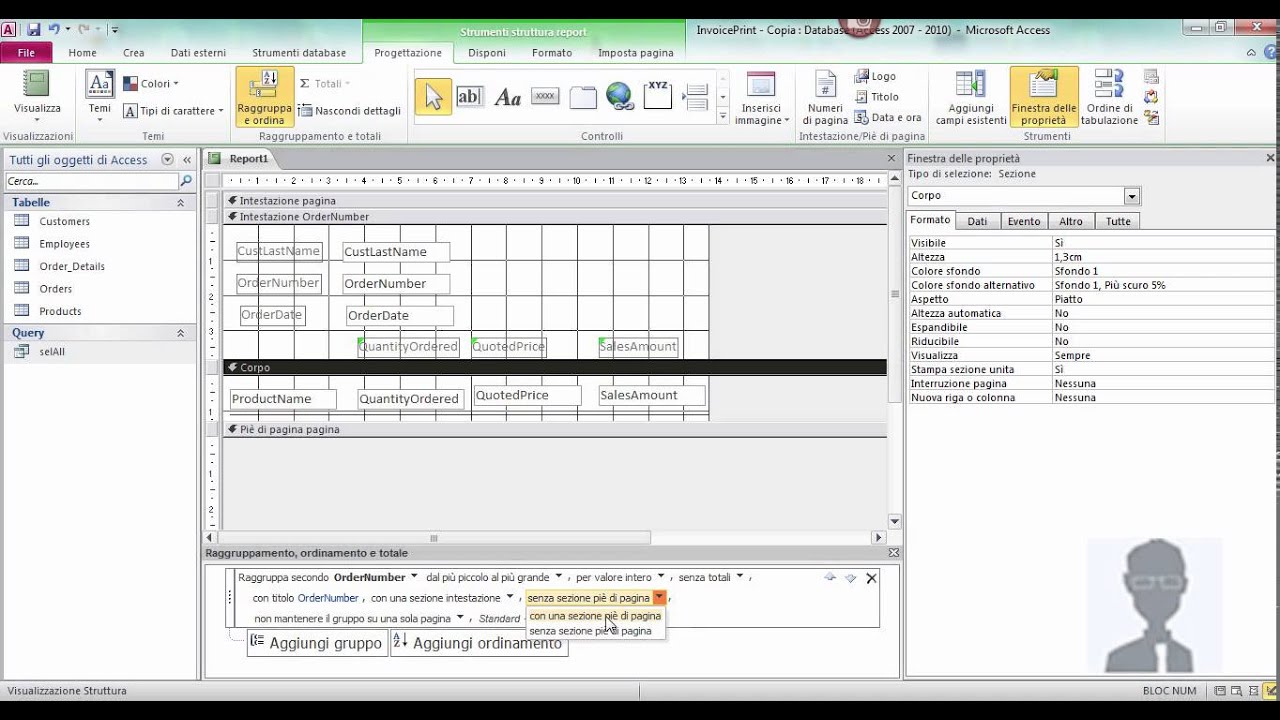Image resolution: width=1280 pixels, height=720 pixels.
Task: Switch to the Imposta pagina tab
Action: 636,53
